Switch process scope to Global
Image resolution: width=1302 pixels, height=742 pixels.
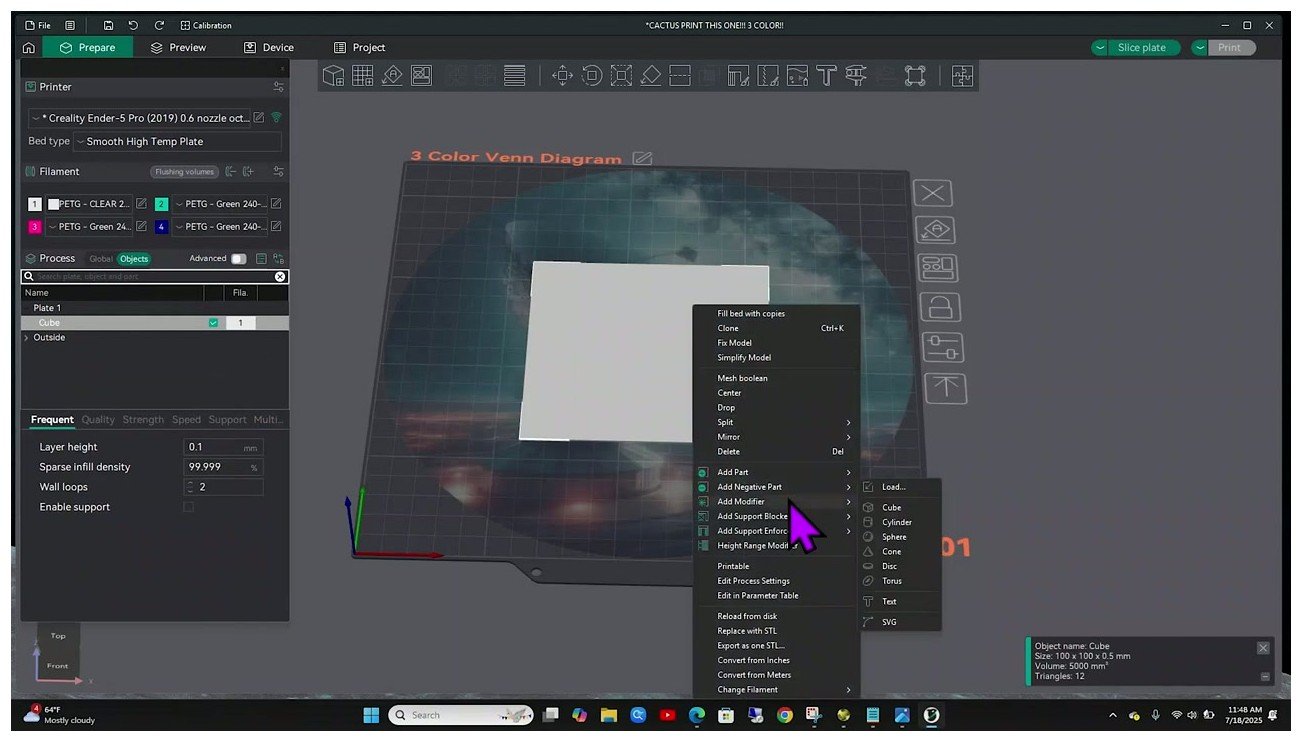click(101, 258)
